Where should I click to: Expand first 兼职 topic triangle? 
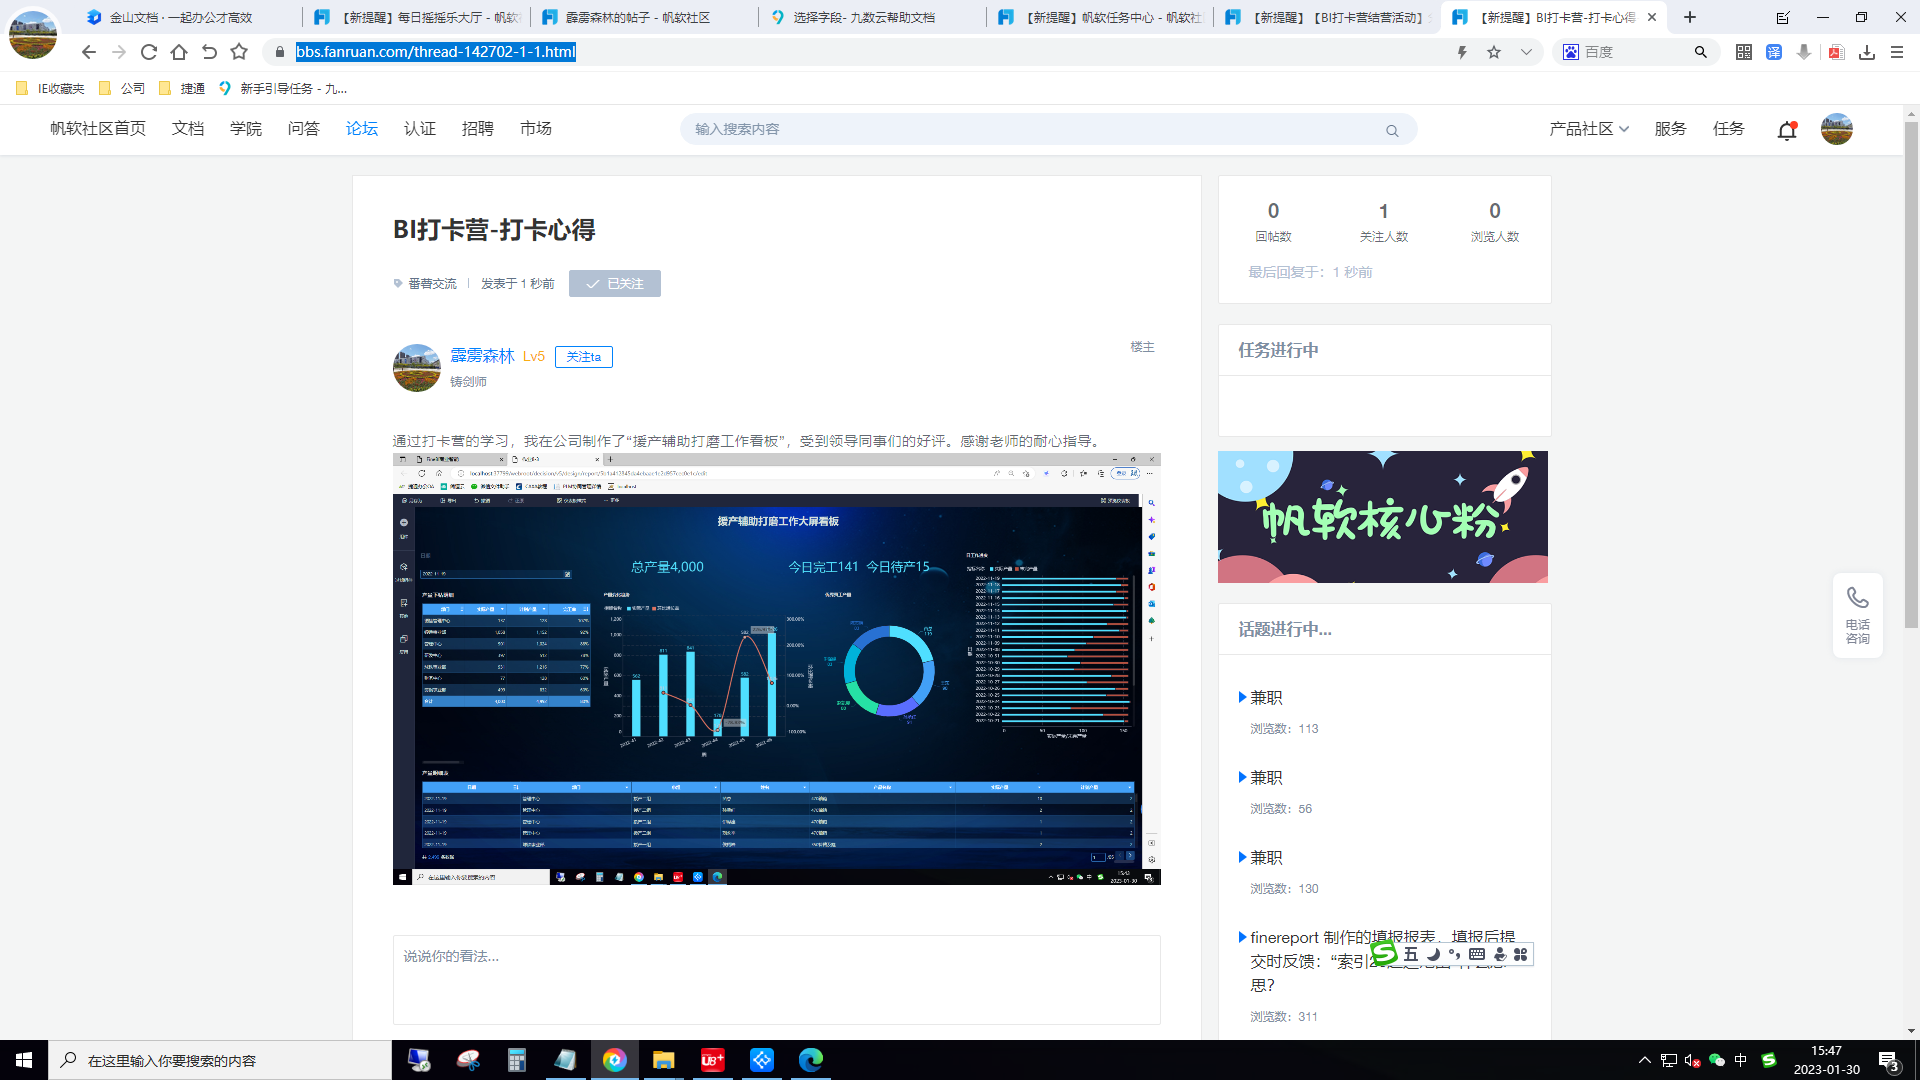1243,697
